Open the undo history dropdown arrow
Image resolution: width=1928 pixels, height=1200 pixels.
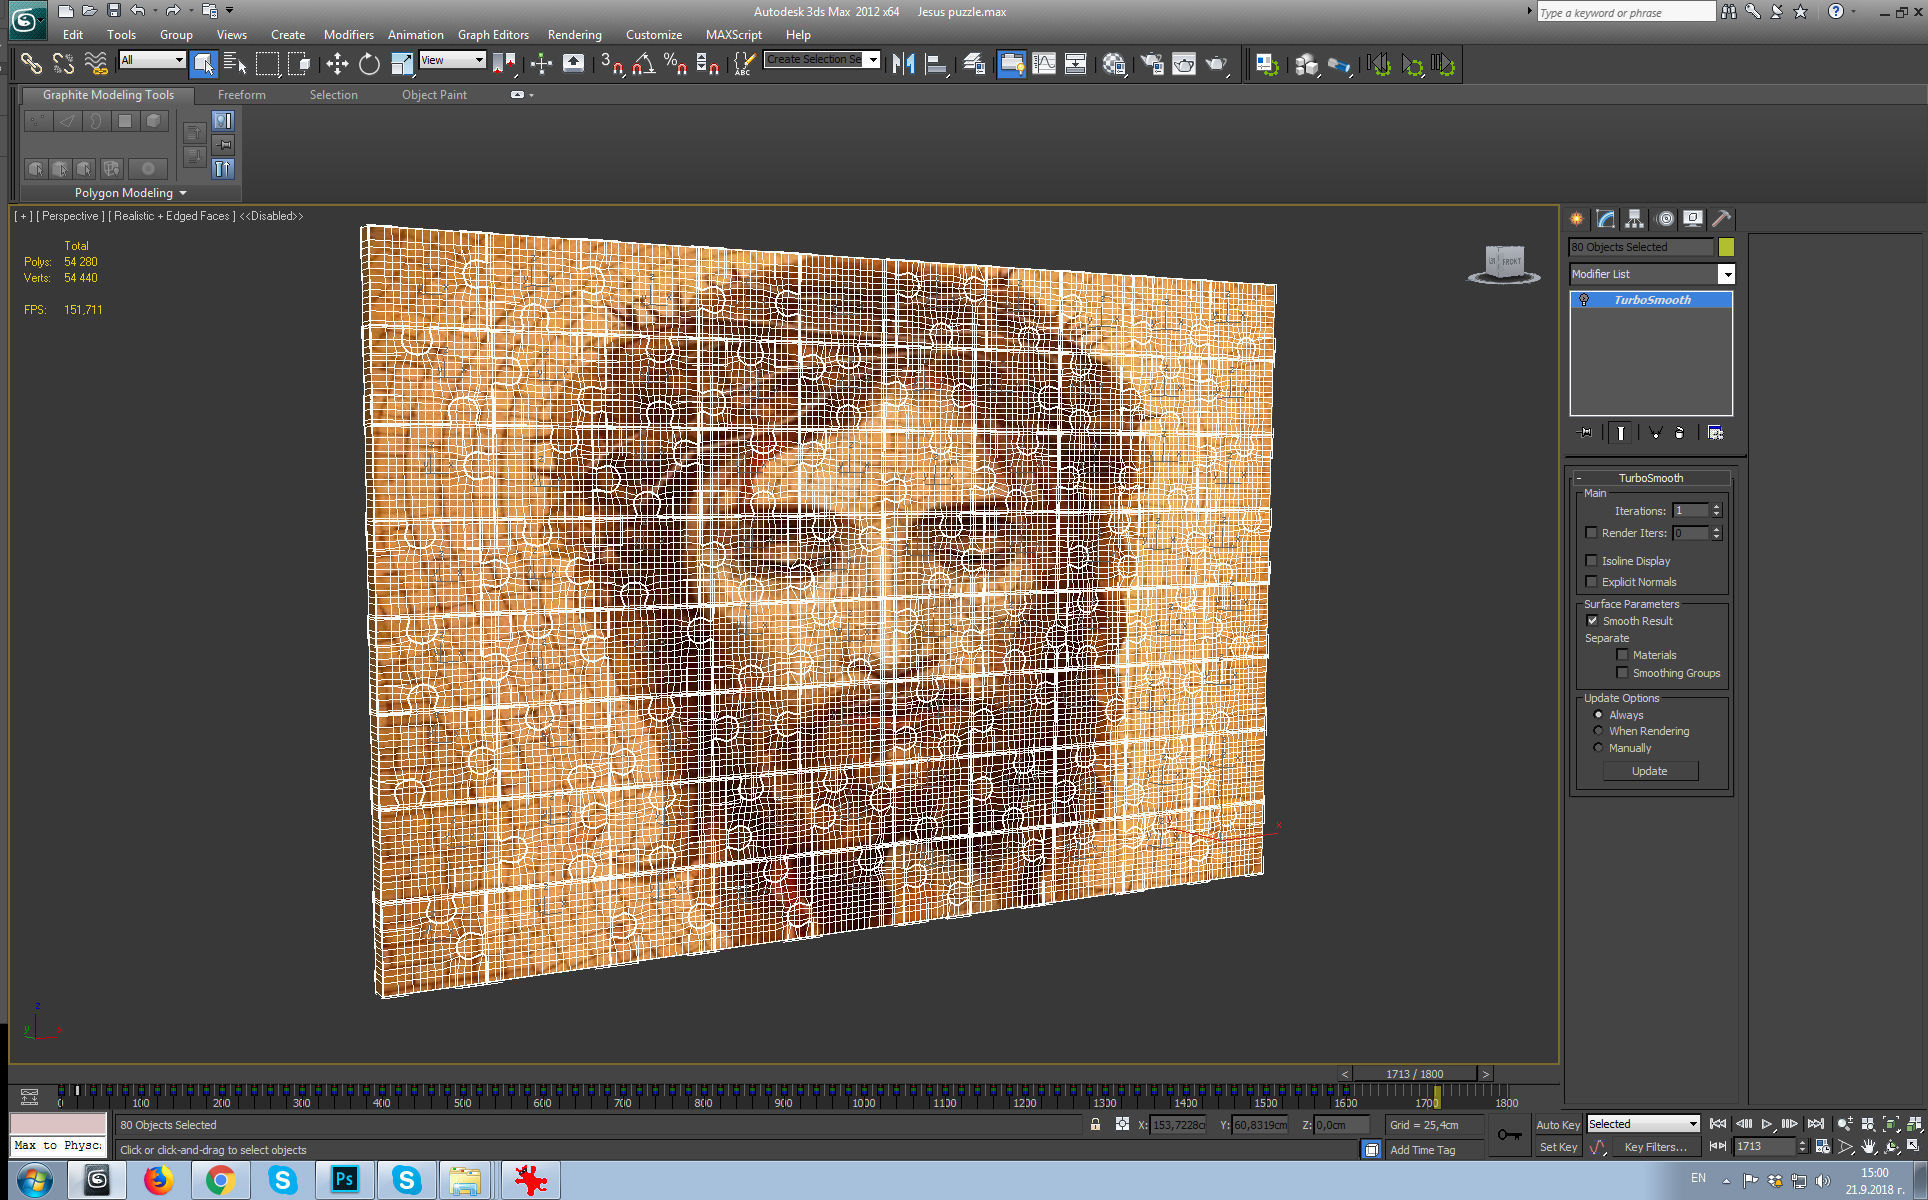155,11
